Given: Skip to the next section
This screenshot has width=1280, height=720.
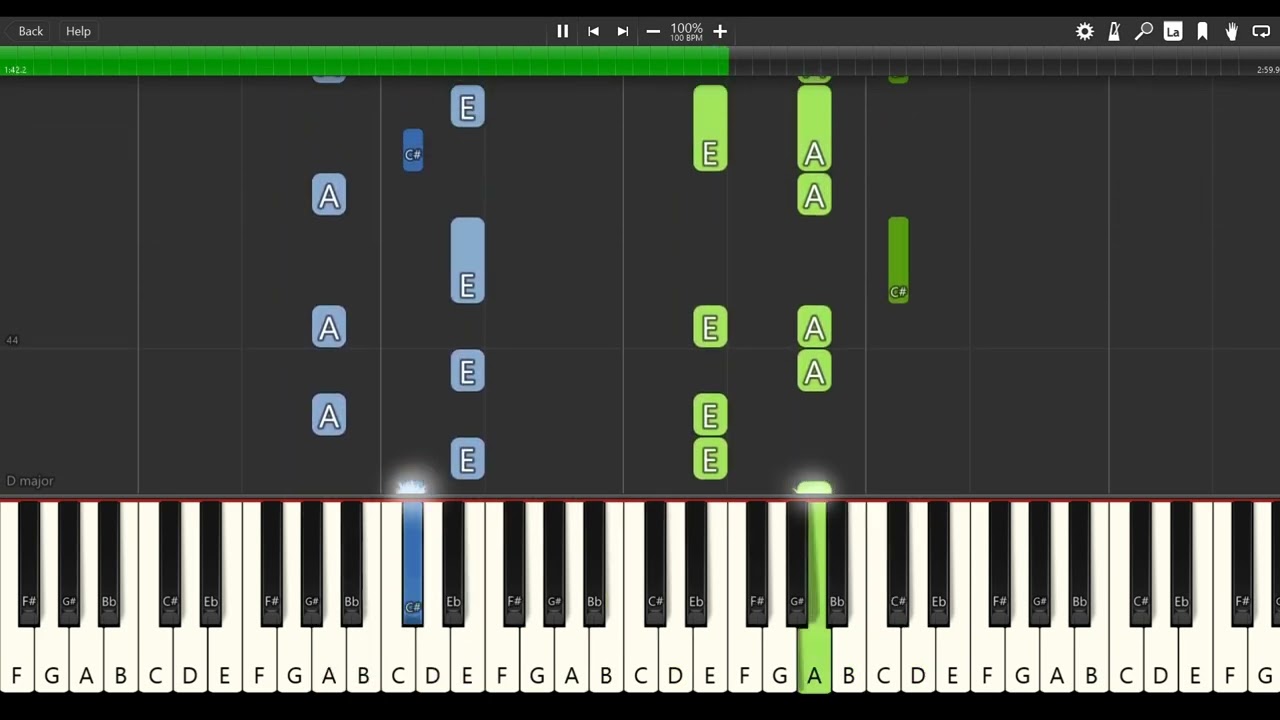Looking at the screenshot, I should [623, 31].
